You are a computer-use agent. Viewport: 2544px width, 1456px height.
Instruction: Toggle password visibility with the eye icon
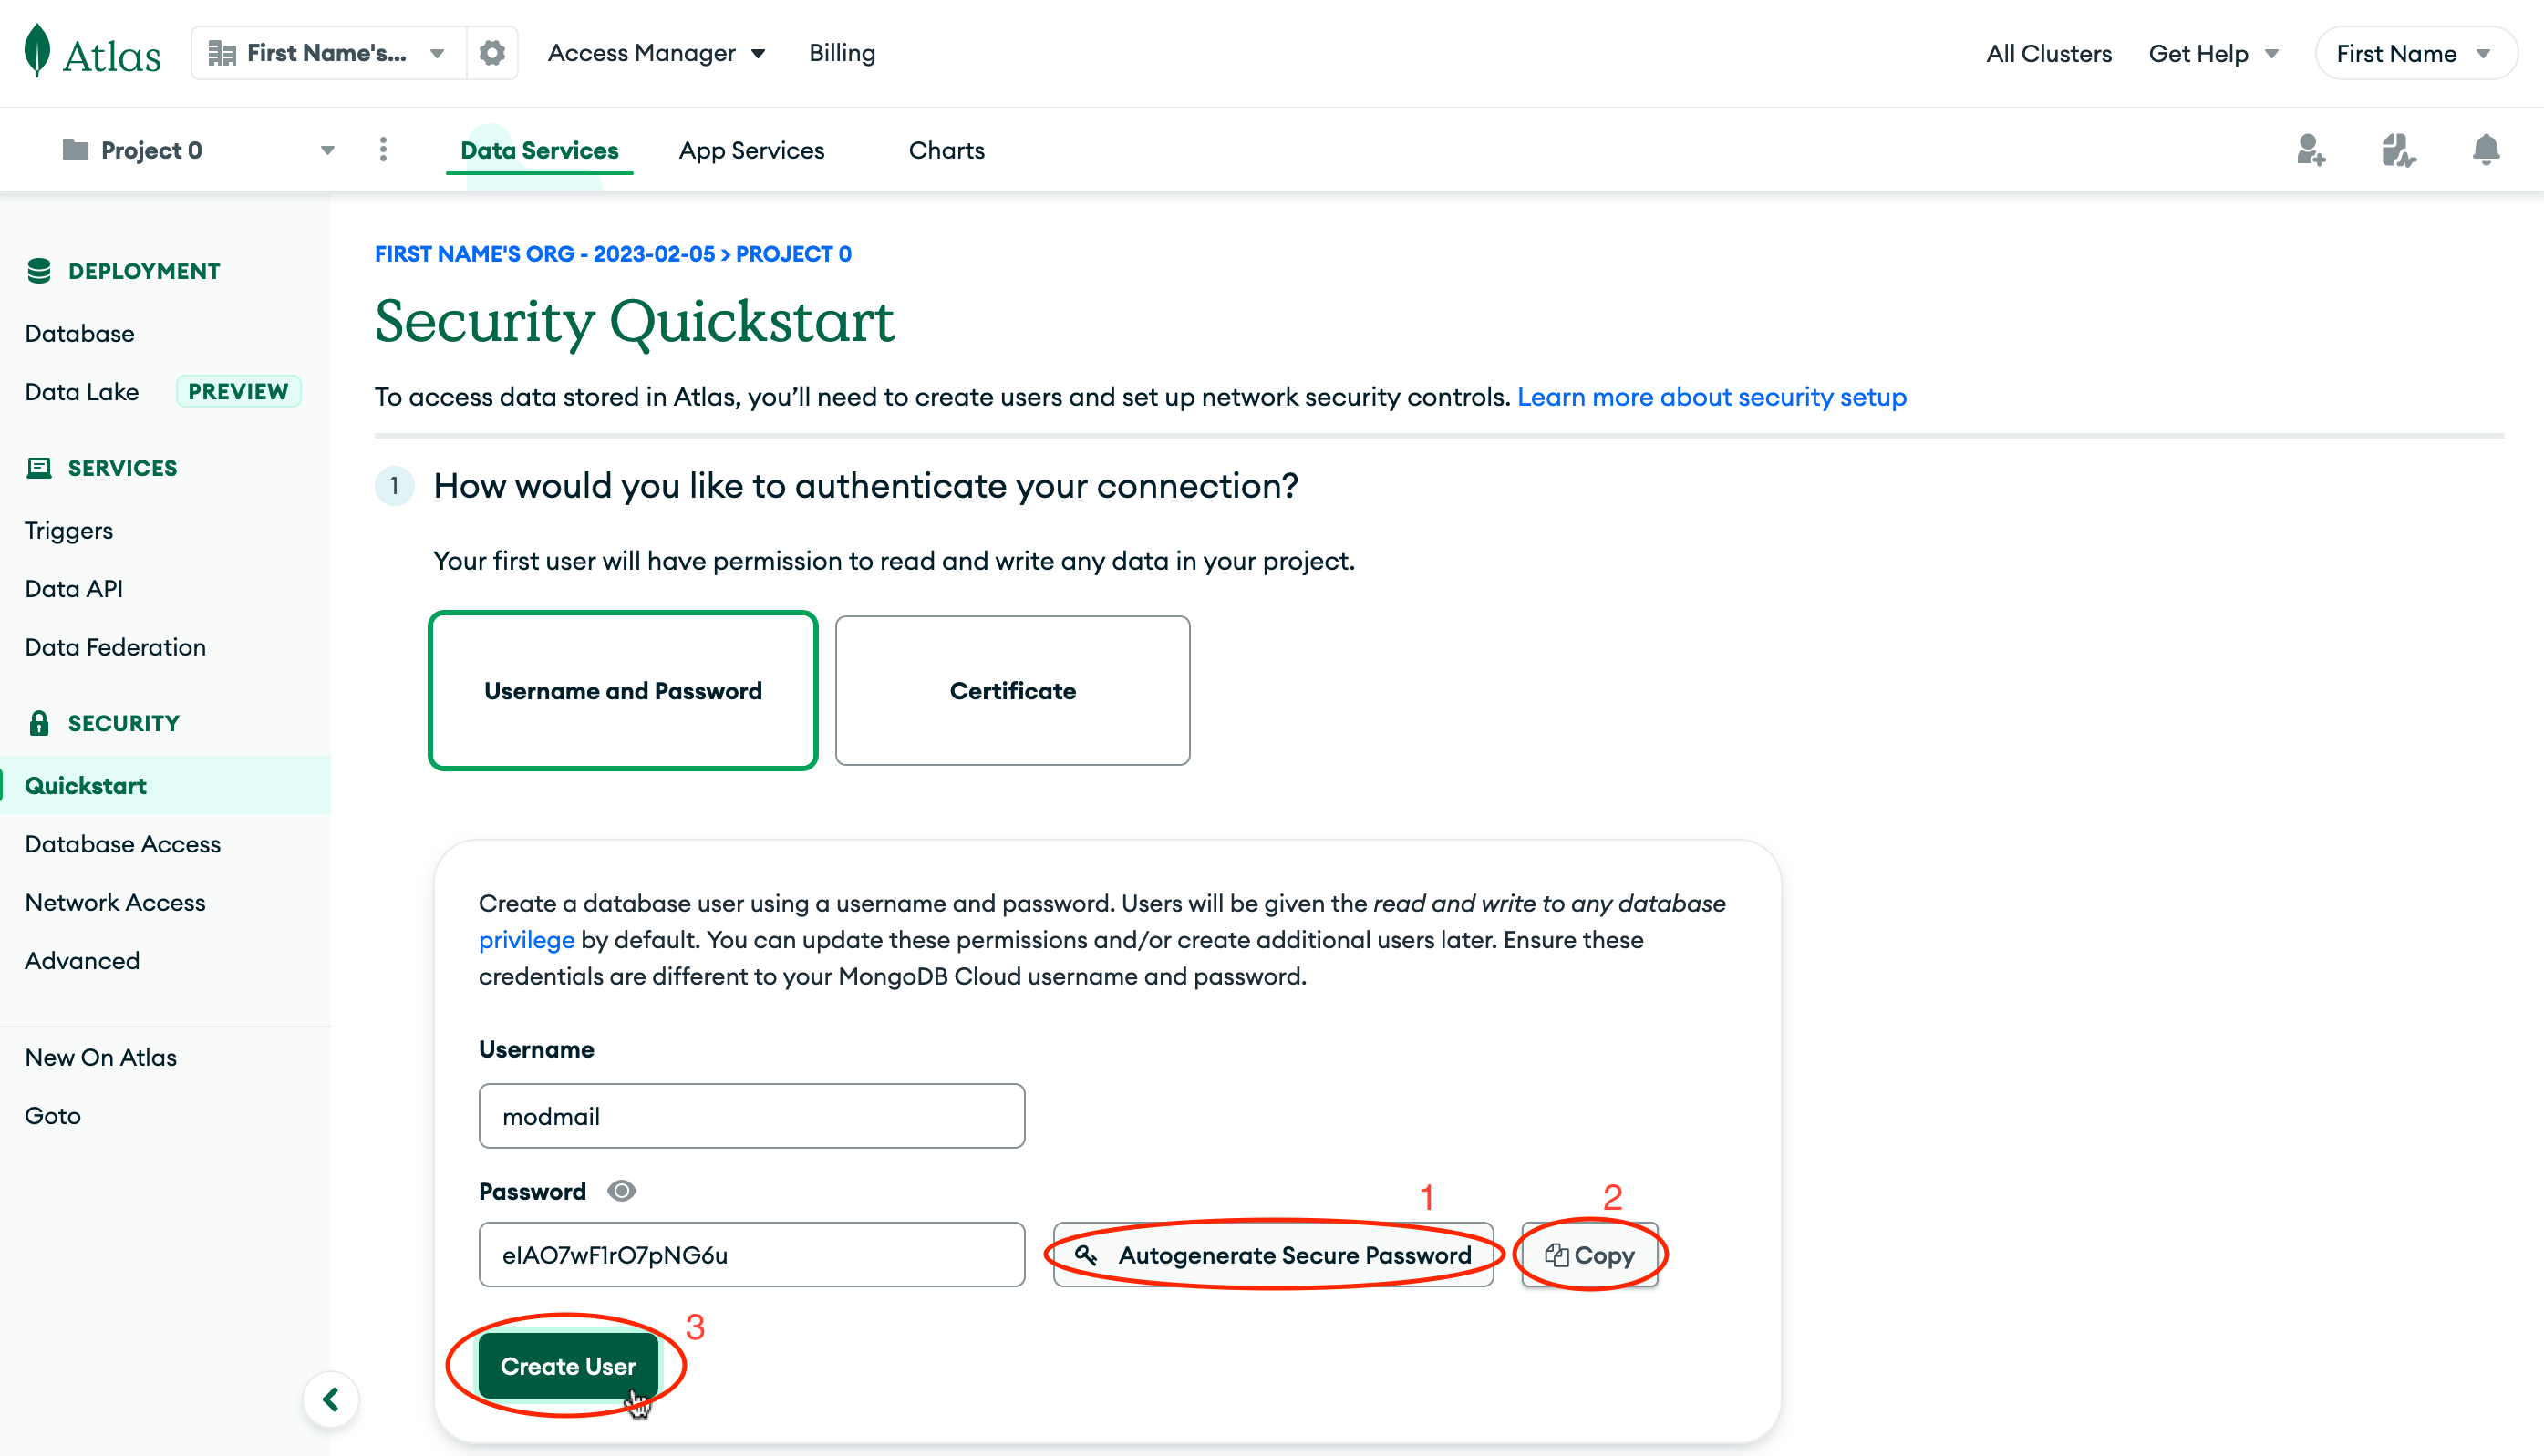pyautogui.click(x=621, y=1190)
